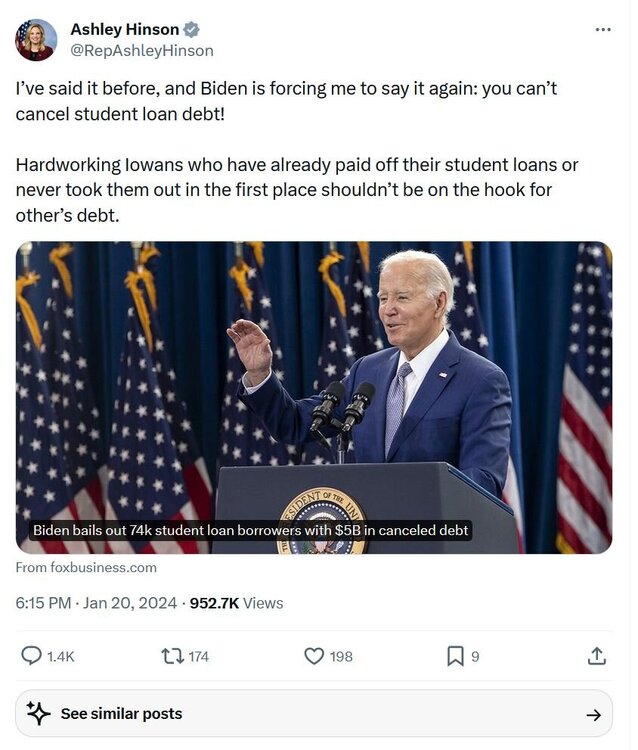Click the Ashley Hinson display name
The height and width of the screenshot is (750, 638).
coord(126,30)
